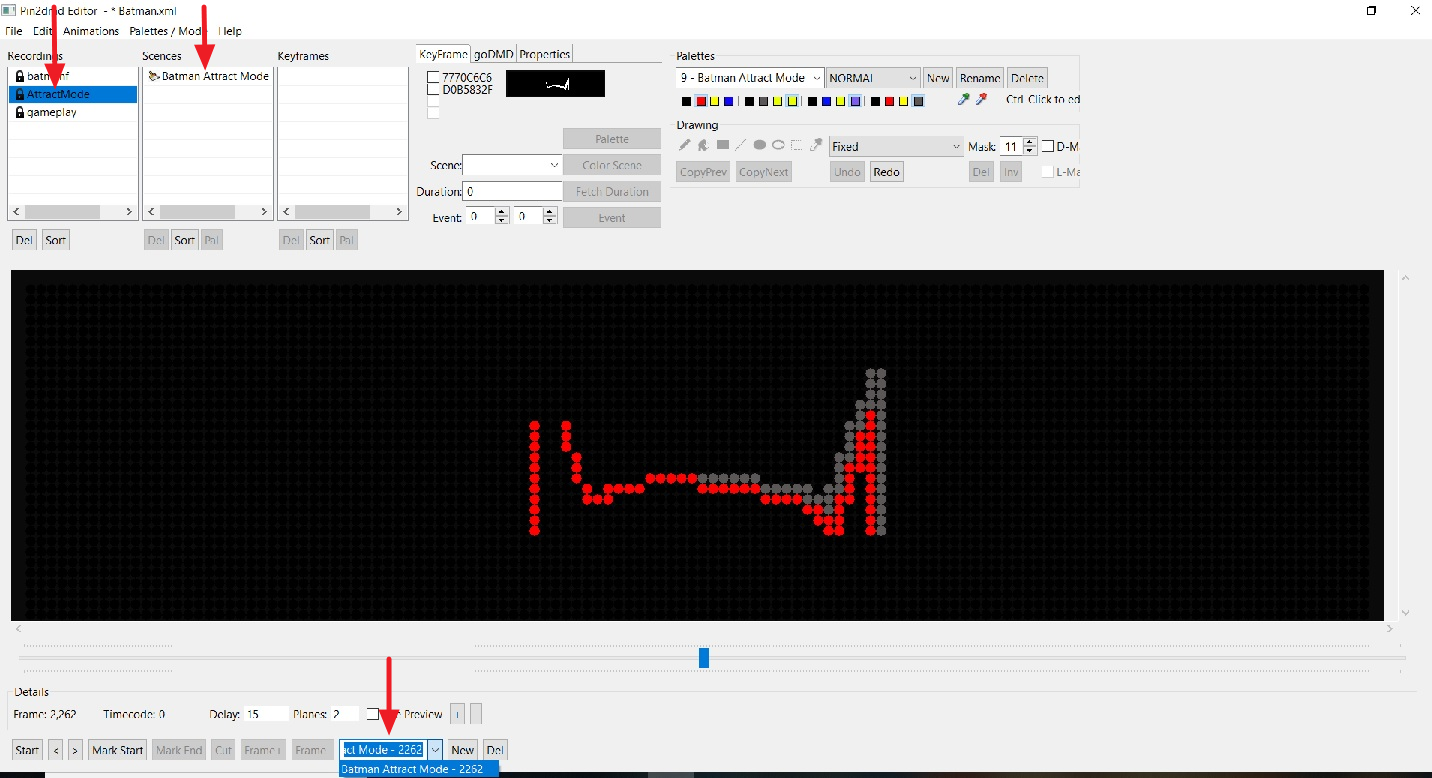Click the CopyPrev button

click(703, 172)
